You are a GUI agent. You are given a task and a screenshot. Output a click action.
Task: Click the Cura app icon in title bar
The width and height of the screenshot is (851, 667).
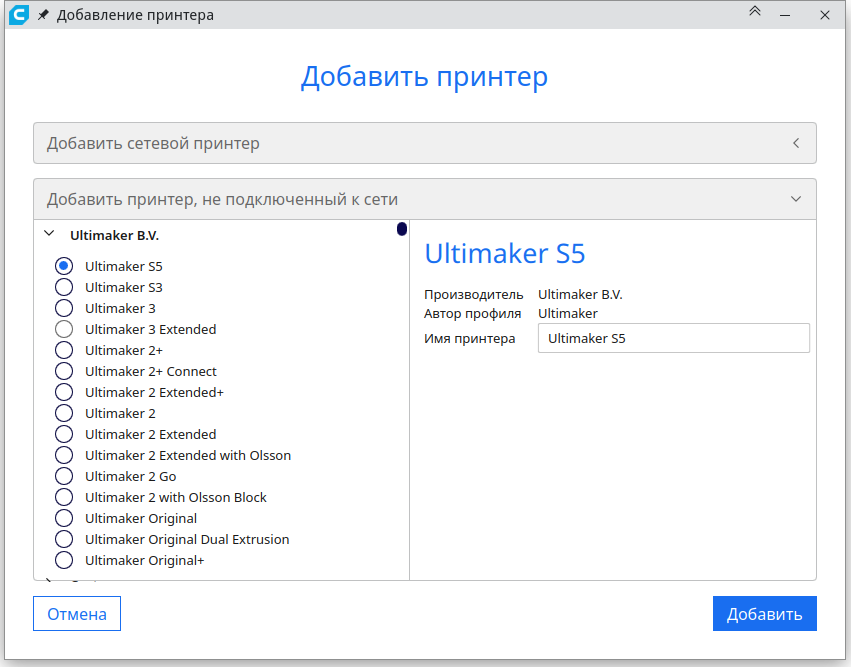pyautogui.click(x=18, y=15)
